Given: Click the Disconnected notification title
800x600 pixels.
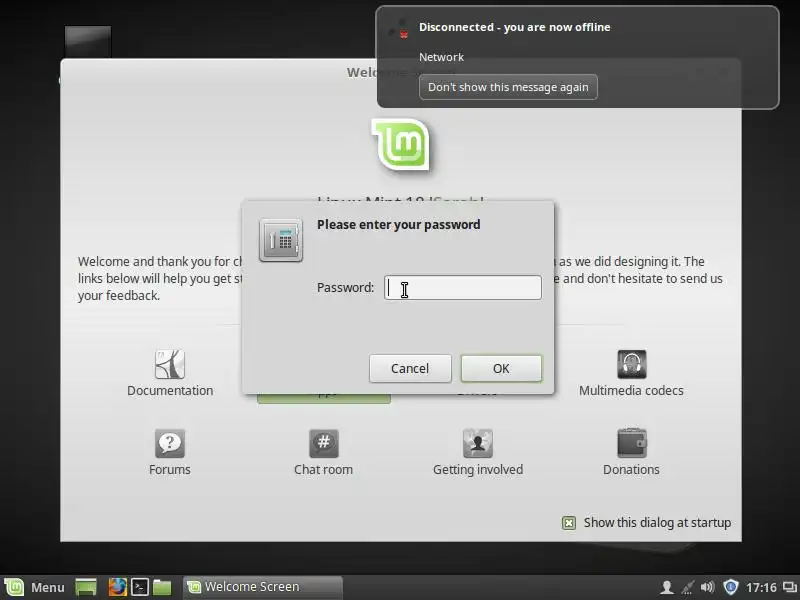Looking at the screenshot, I should [x=514, y=27].
